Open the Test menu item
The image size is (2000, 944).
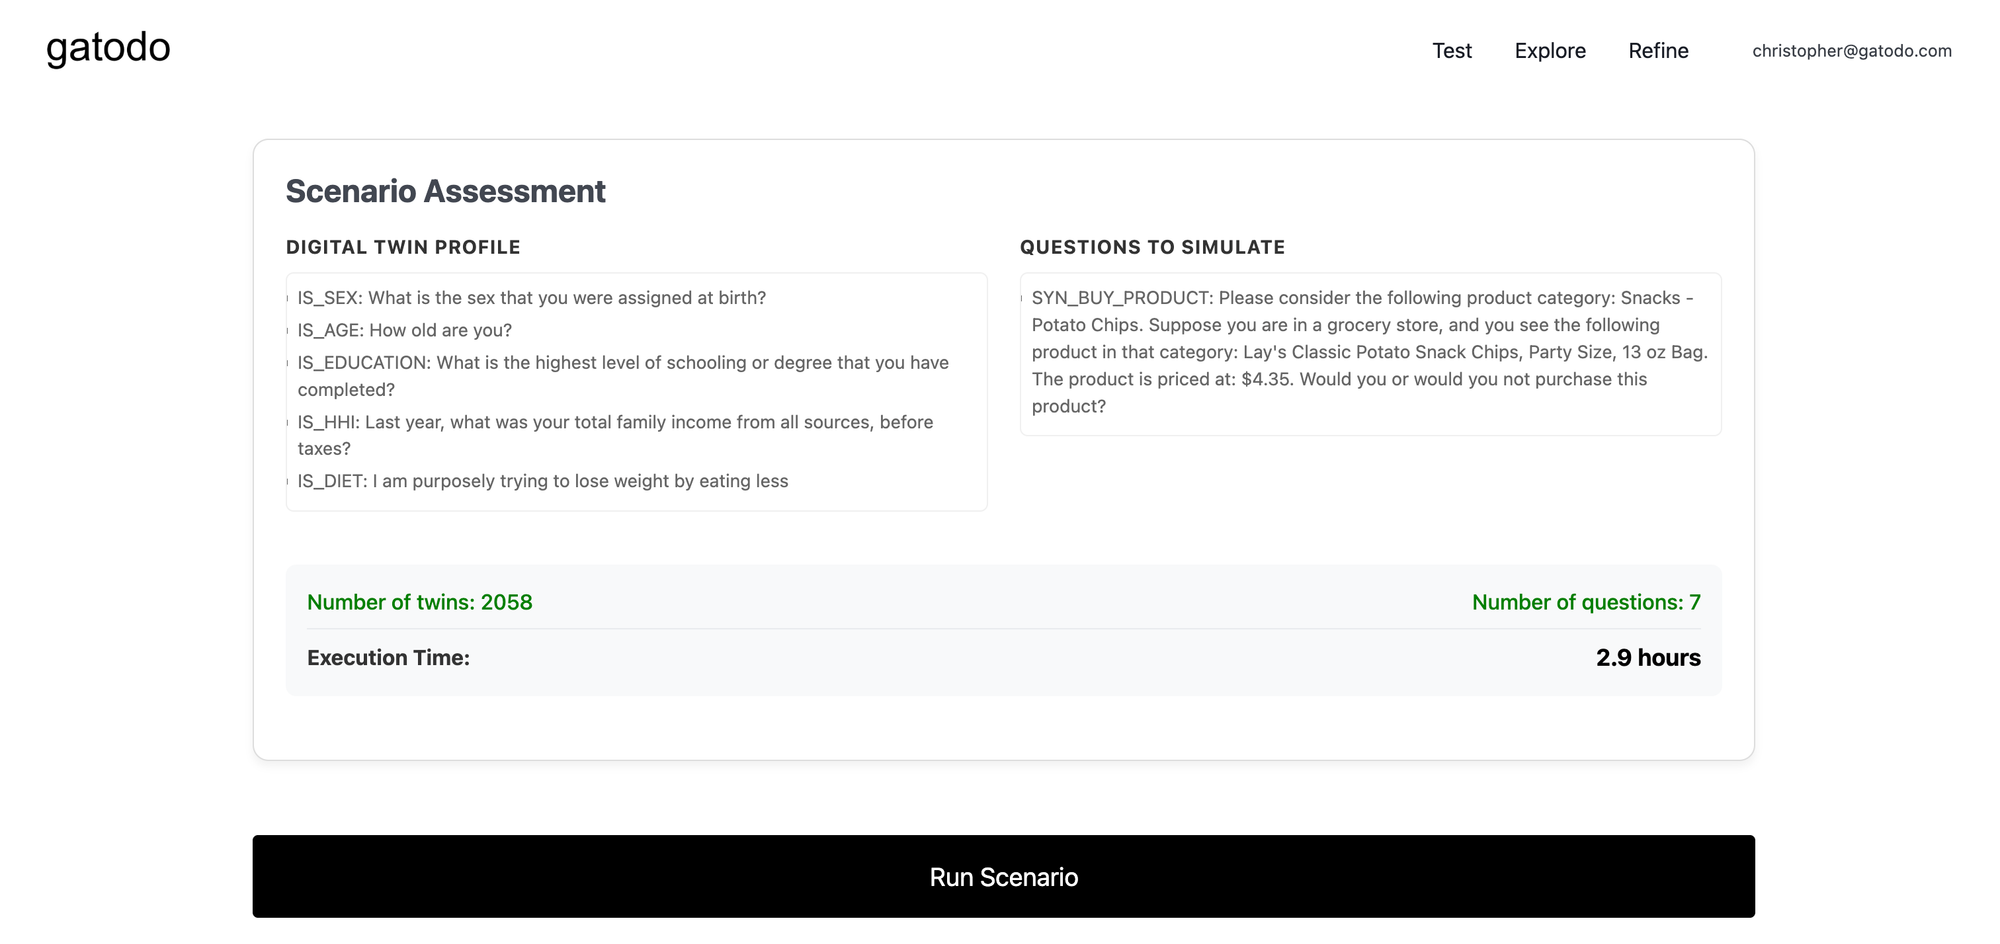pos(1451,51)
